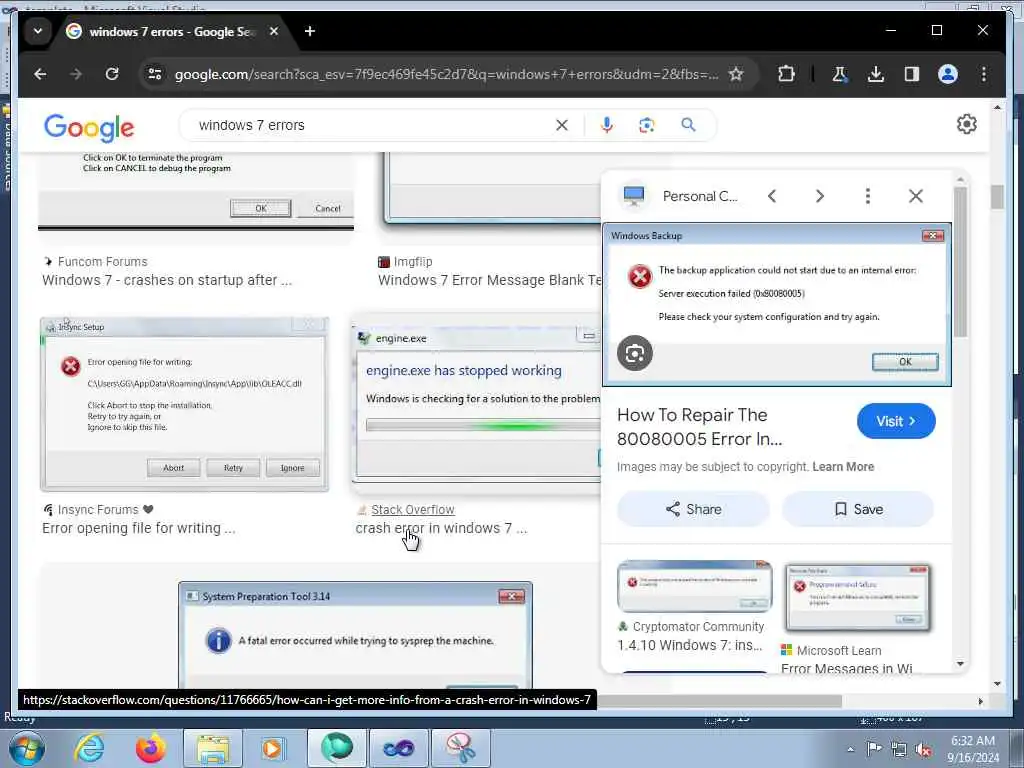The image size is (1024, 768).
Task: Bookmark this page with the star icon
Action: pos(736,74)
